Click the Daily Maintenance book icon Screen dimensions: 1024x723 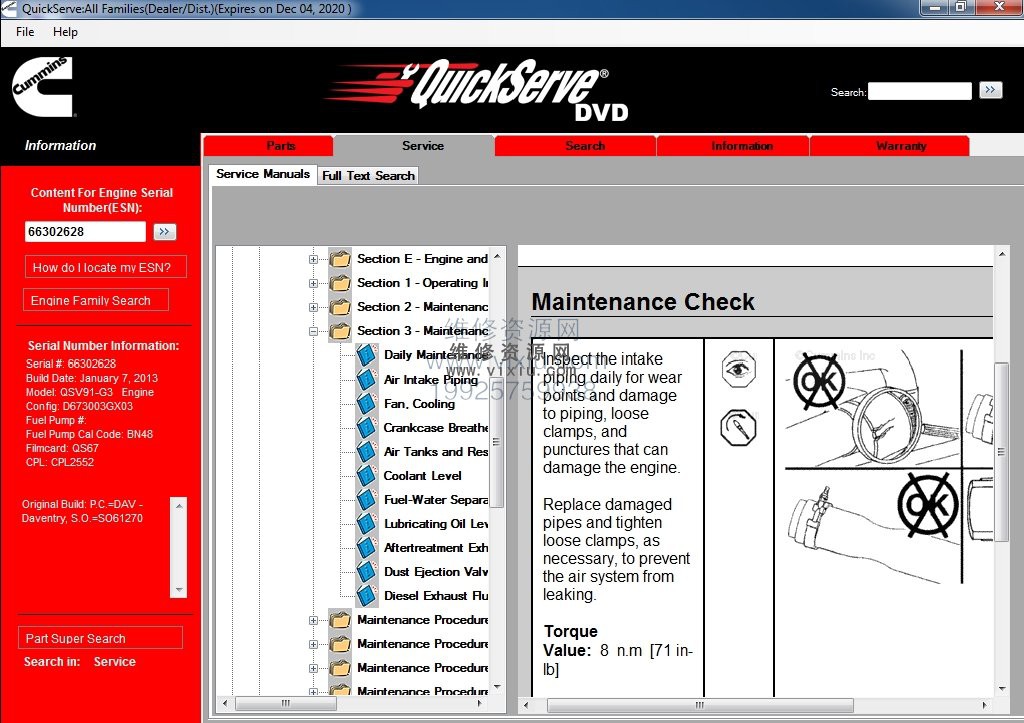[366, 355]
